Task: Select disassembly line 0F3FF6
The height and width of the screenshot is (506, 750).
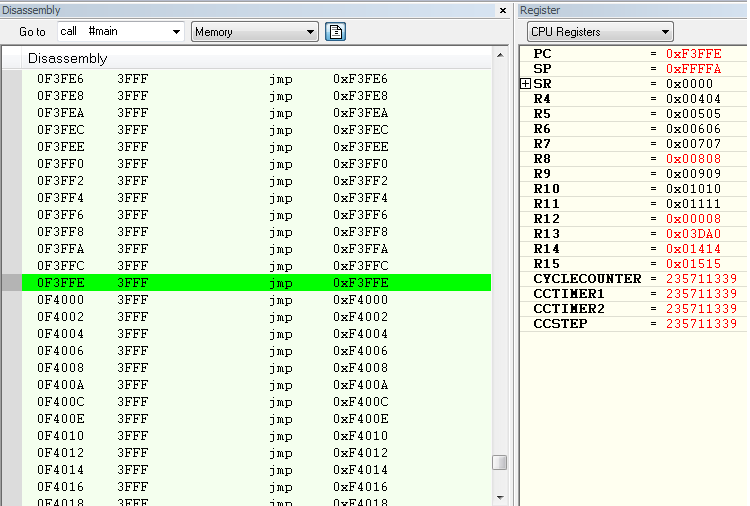Action: (x=256, y=215)
